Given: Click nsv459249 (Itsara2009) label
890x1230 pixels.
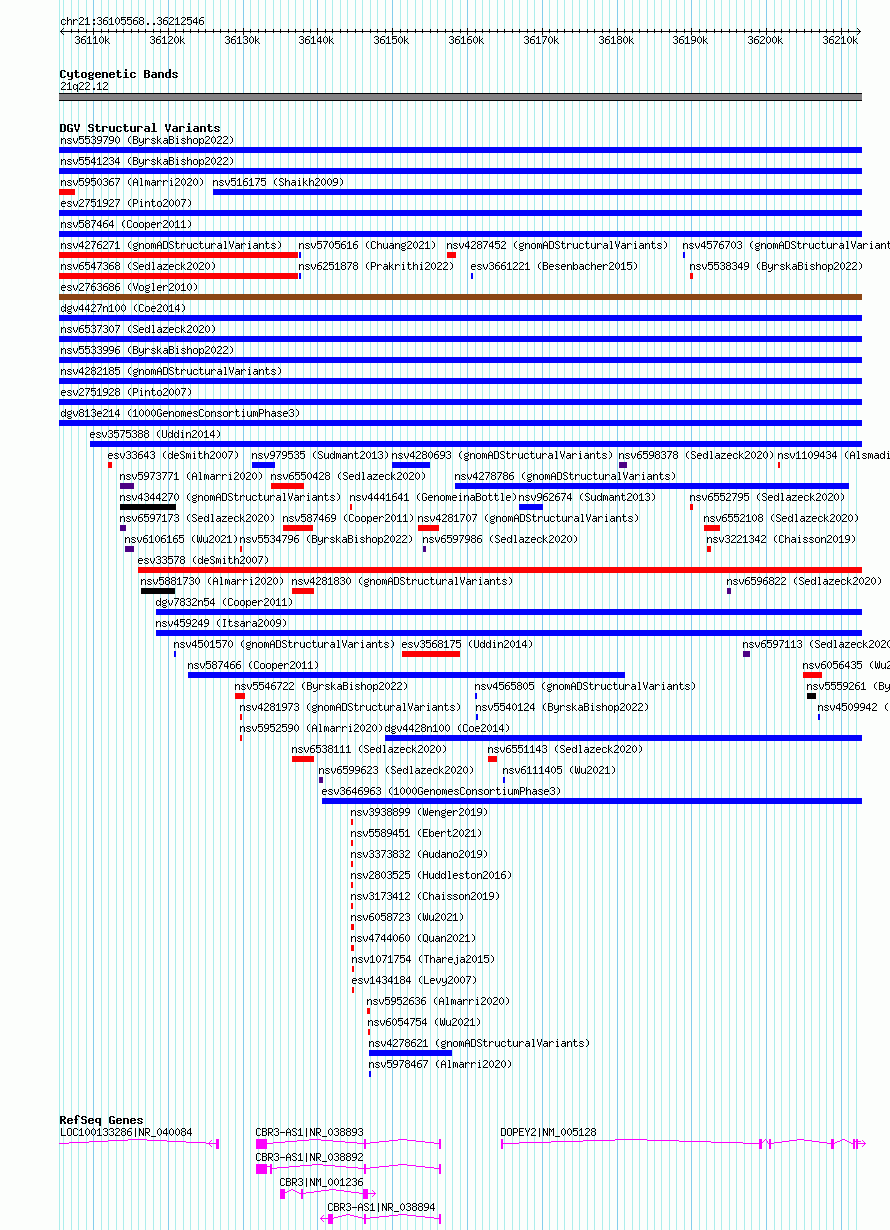Looking at the screenshot, I should 222,623.
